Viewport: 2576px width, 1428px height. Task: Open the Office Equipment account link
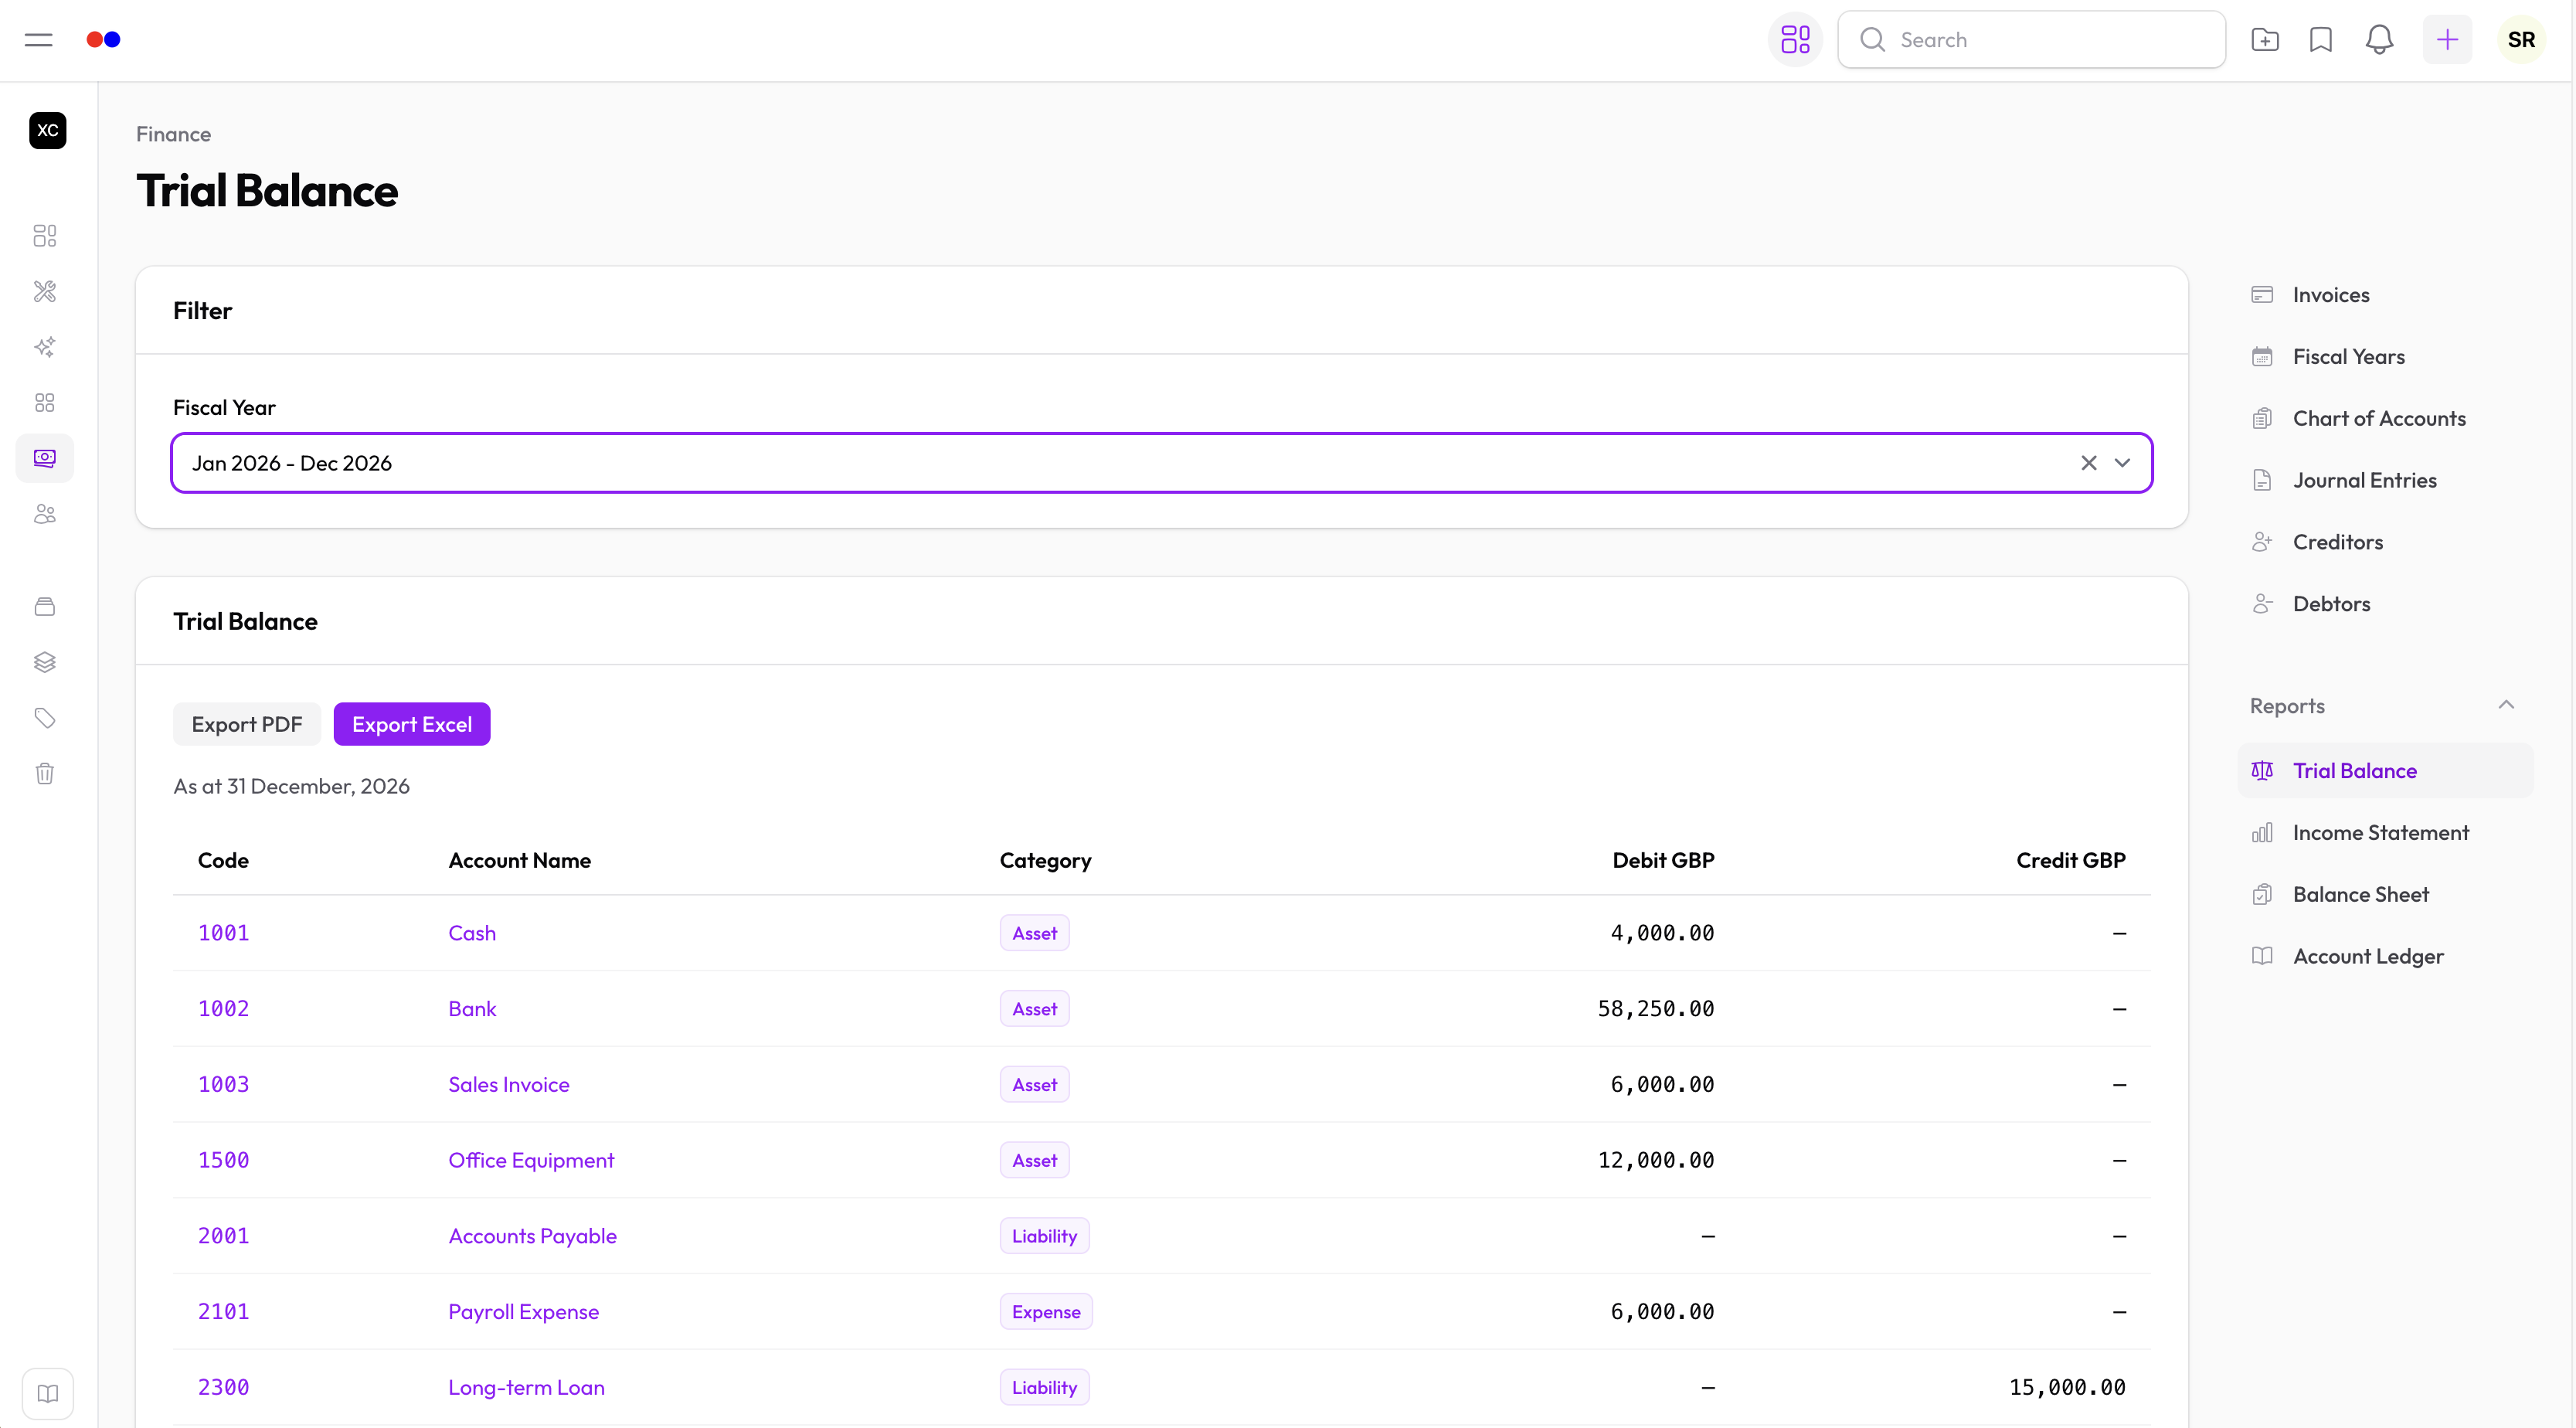coord(531,1160)
